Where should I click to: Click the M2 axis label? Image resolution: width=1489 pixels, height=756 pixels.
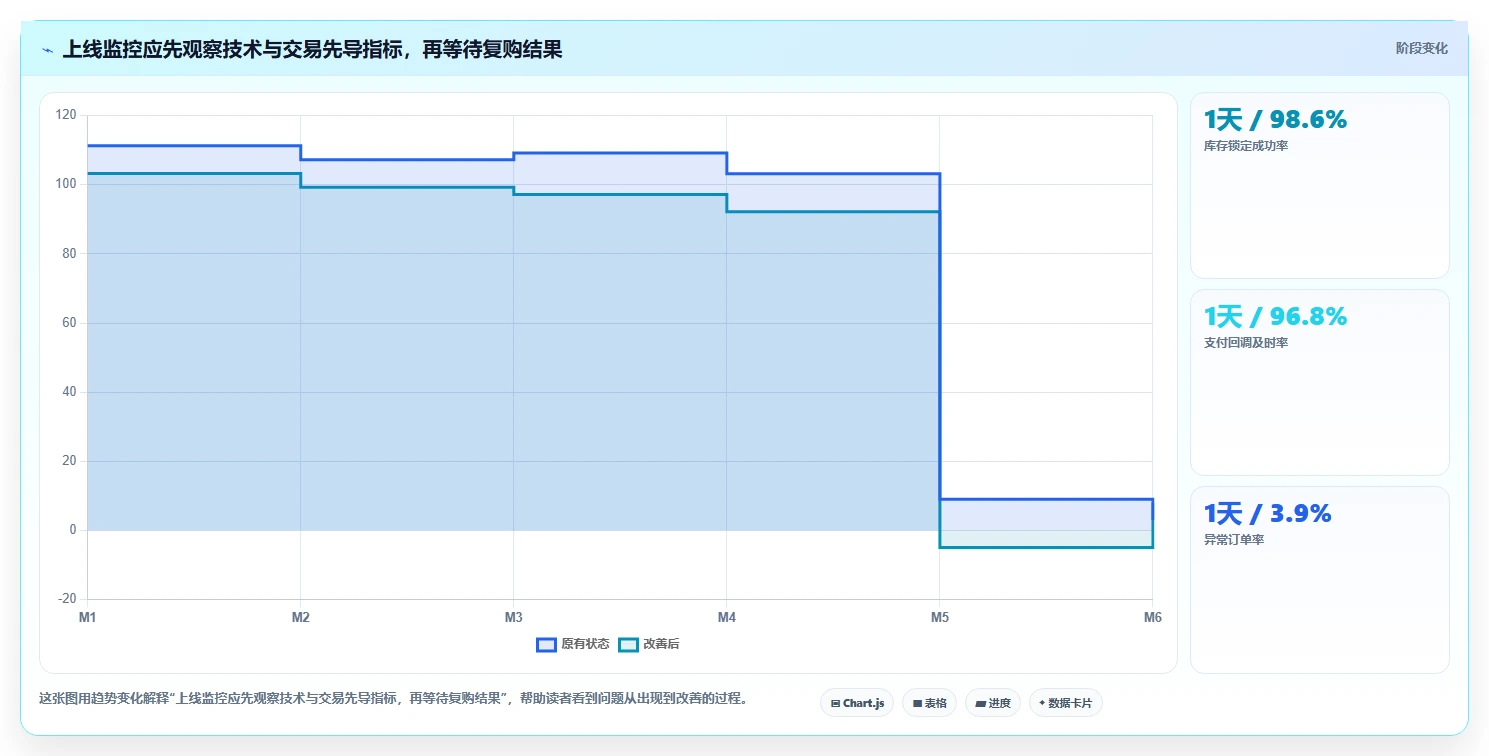[x=300, y=618]
